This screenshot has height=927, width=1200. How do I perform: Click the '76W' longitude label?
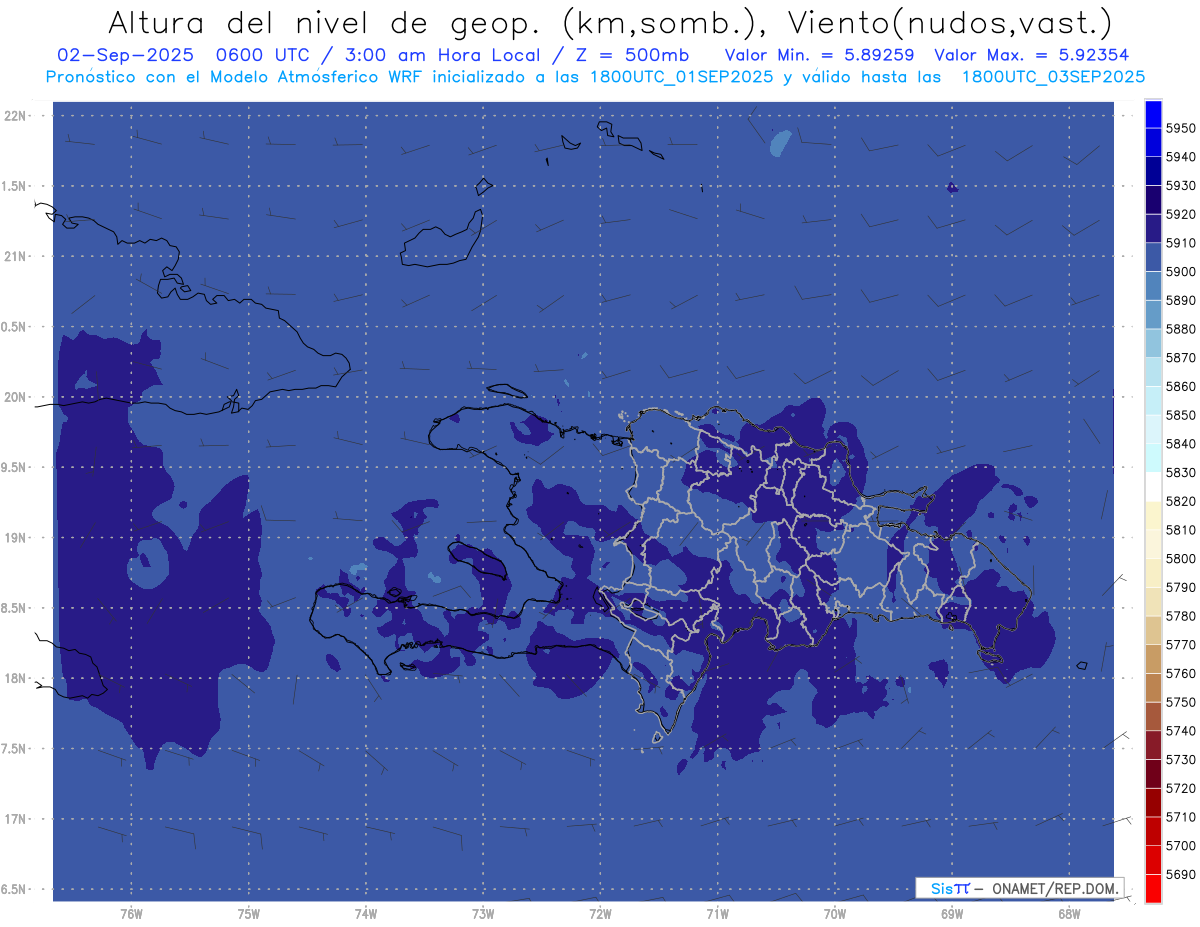pos(131,913)
